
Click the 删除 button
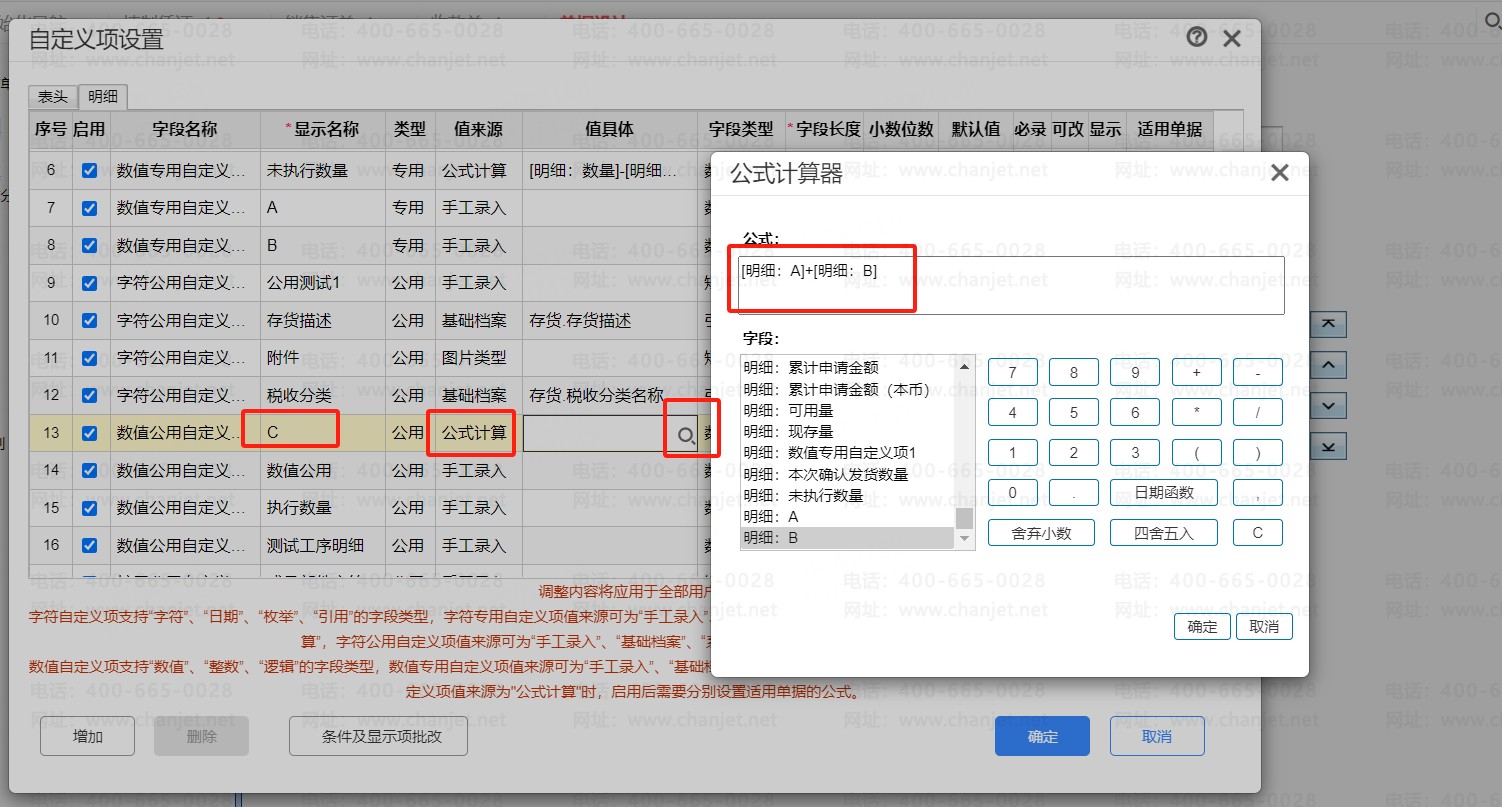click(201, 737)
